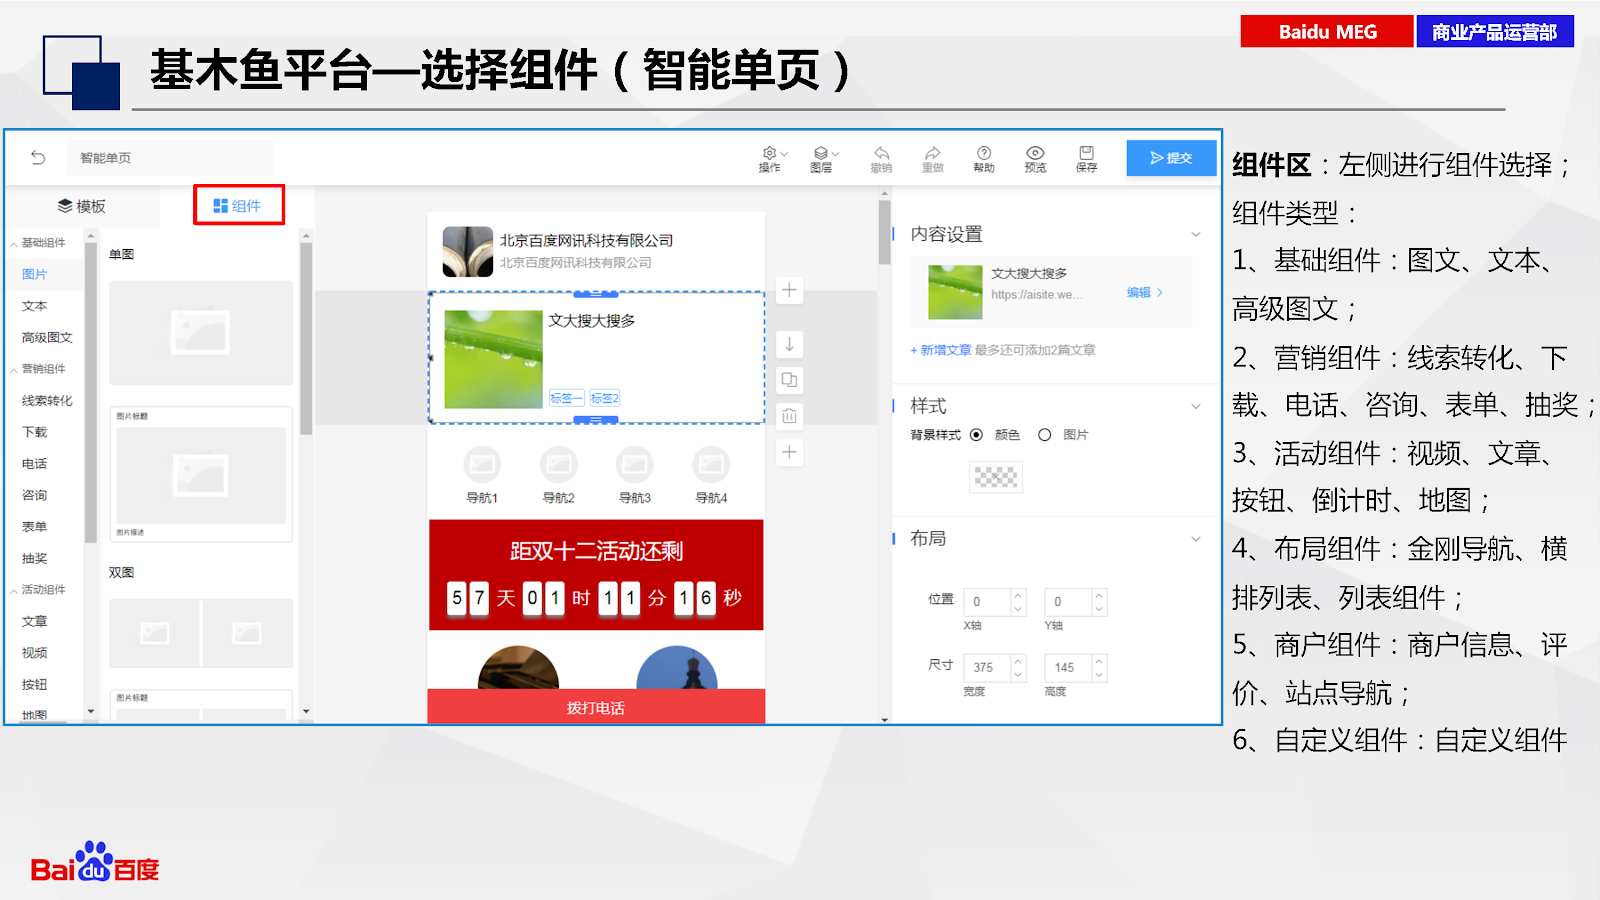Increase the 宽度 size value
Screen dimensions: 1600x900
(1018, 661)
